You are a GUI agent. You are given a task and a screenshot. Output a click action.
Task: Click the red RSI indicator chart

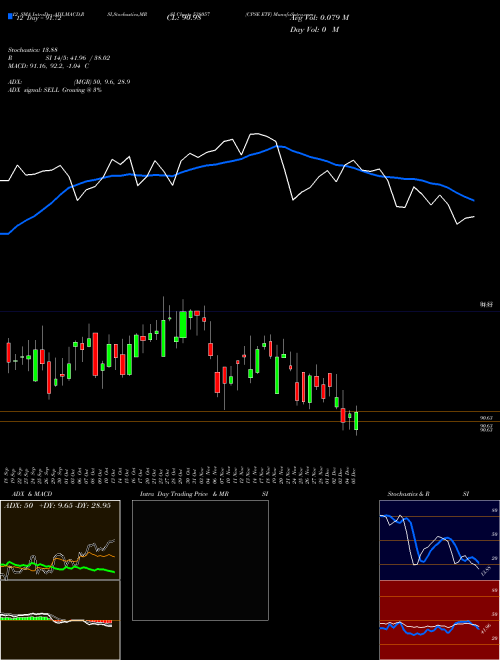tap(439, 620)
